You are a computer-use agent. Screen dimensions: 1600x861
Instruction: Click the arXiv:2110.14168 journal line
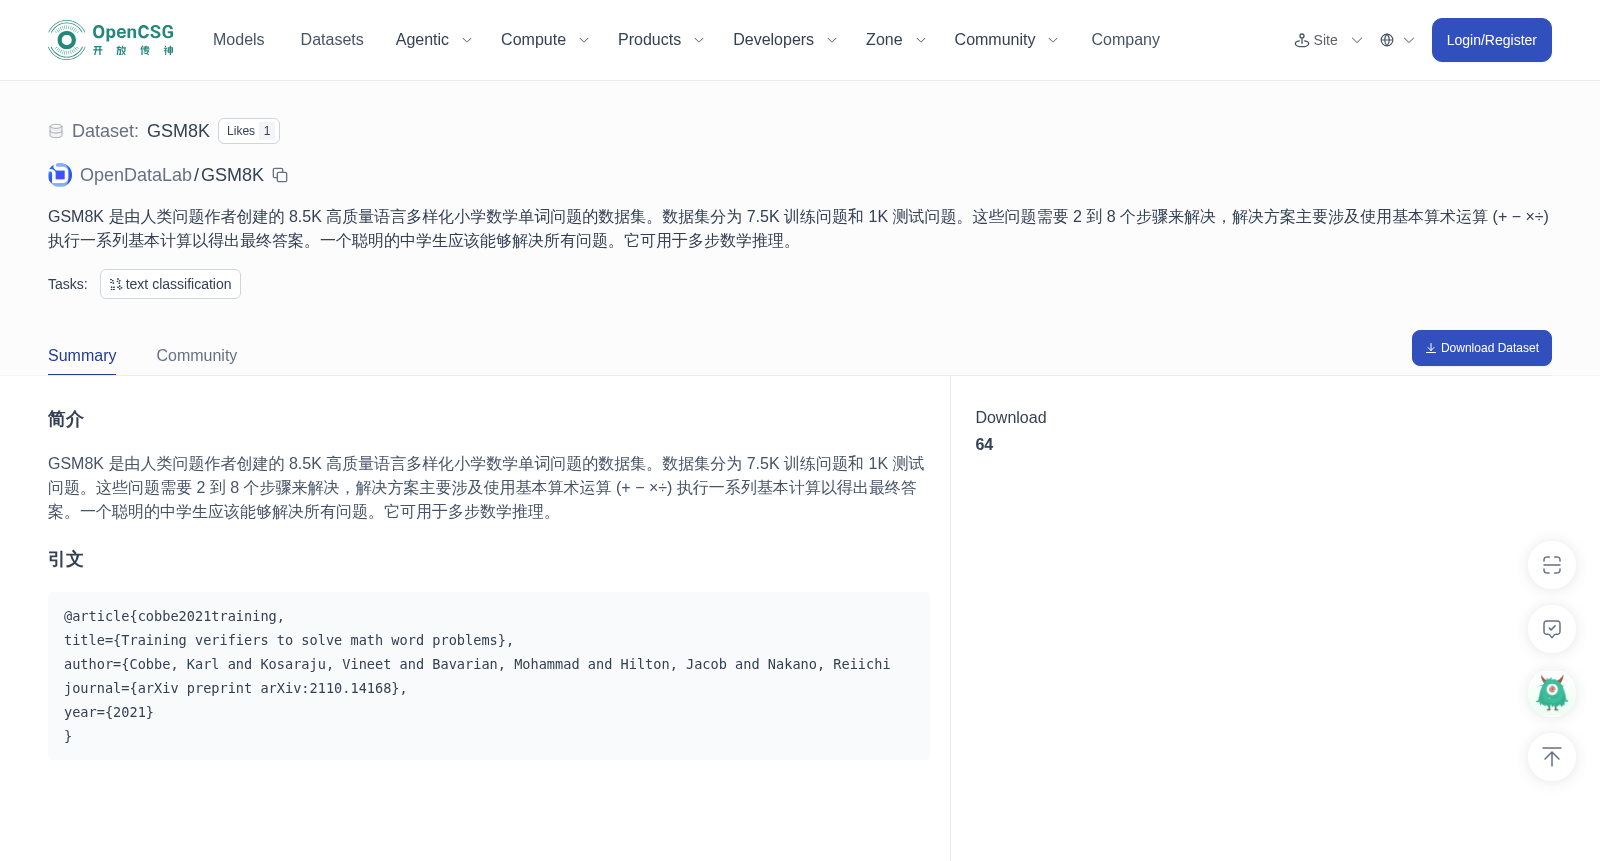236,688
